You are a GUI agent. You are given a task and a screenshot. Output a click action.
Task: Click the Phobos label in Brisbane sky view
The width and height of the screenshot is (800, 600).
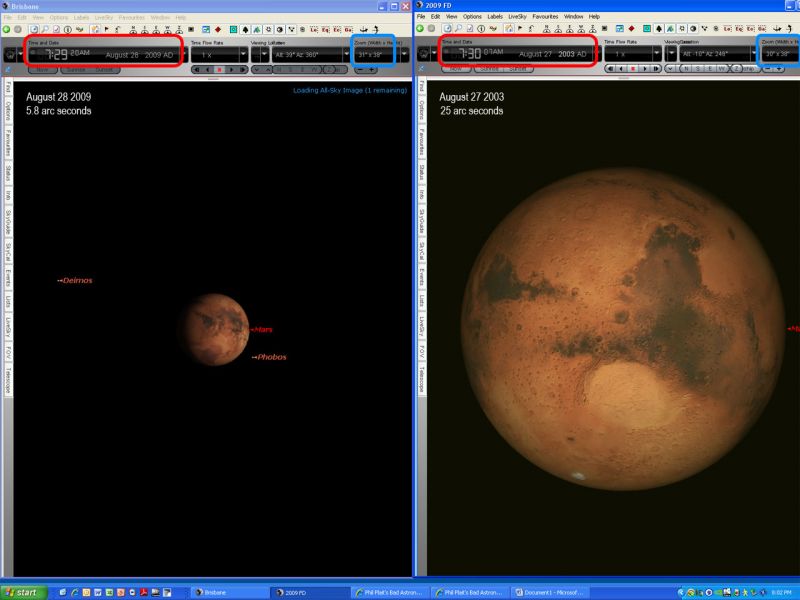[272, 357]
